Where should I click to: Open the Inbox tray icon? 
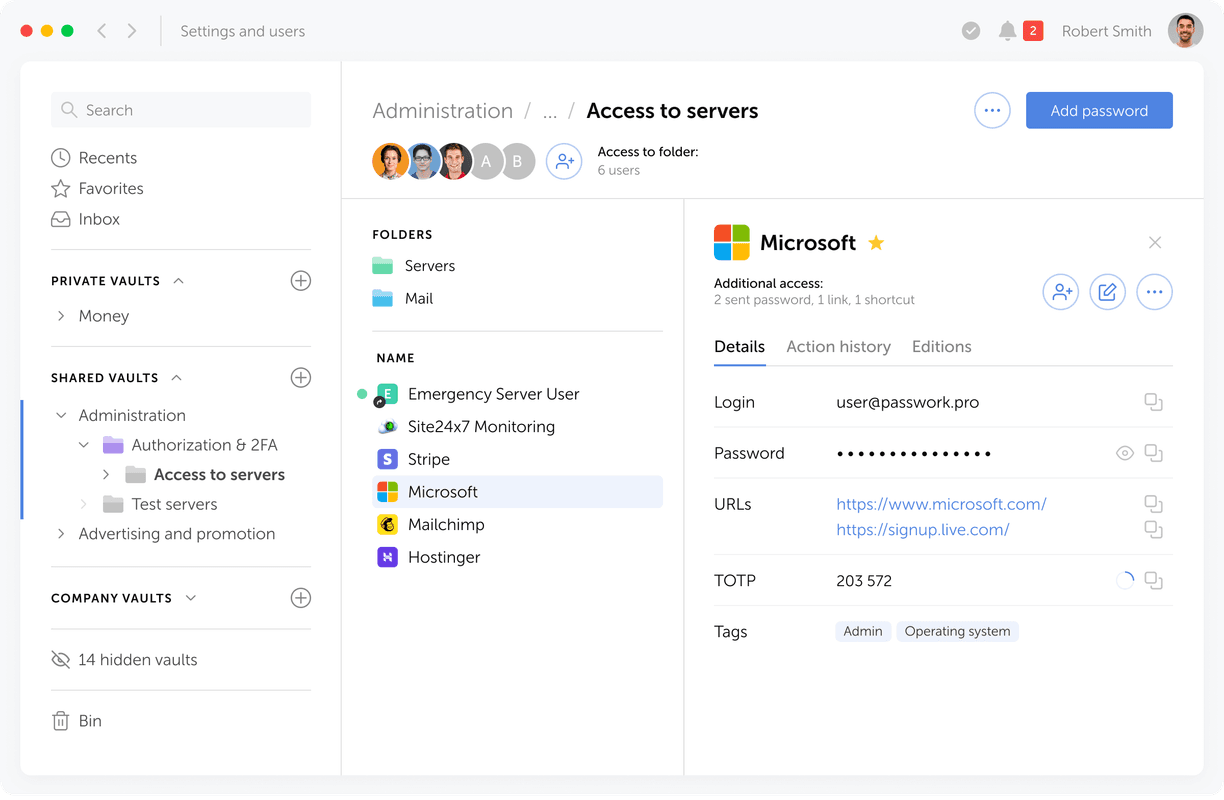point(61,219)
